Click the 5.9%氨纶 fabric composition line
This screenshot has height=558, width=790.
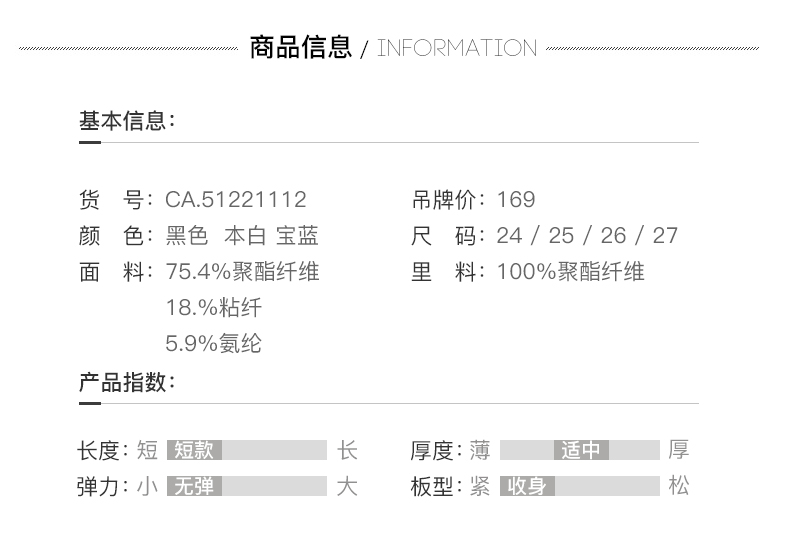coord(213,344)
